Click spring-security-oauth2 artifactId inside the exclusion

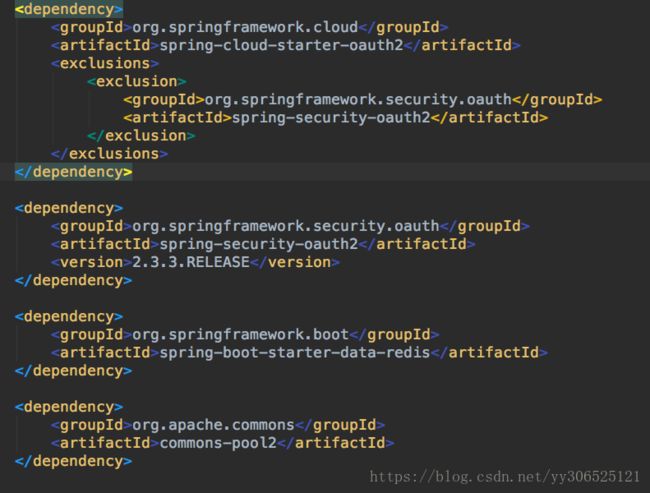pyautogui.click(x=331, y=118)
